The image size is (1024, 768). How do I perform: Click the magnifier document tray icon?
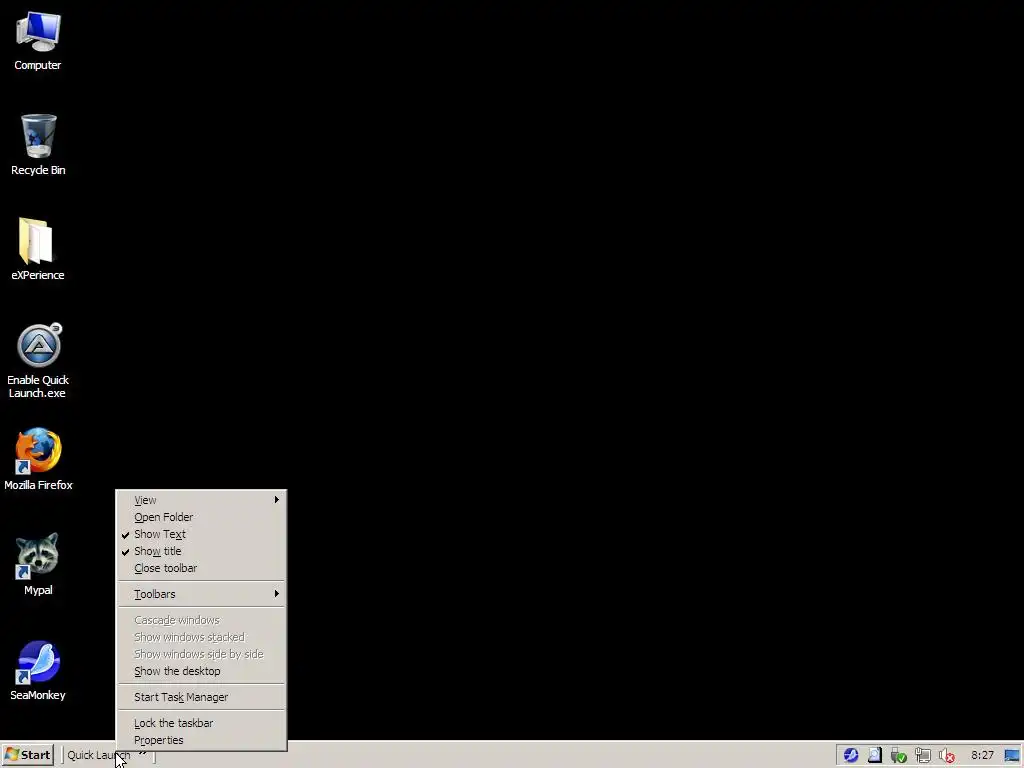pos(874,756)
